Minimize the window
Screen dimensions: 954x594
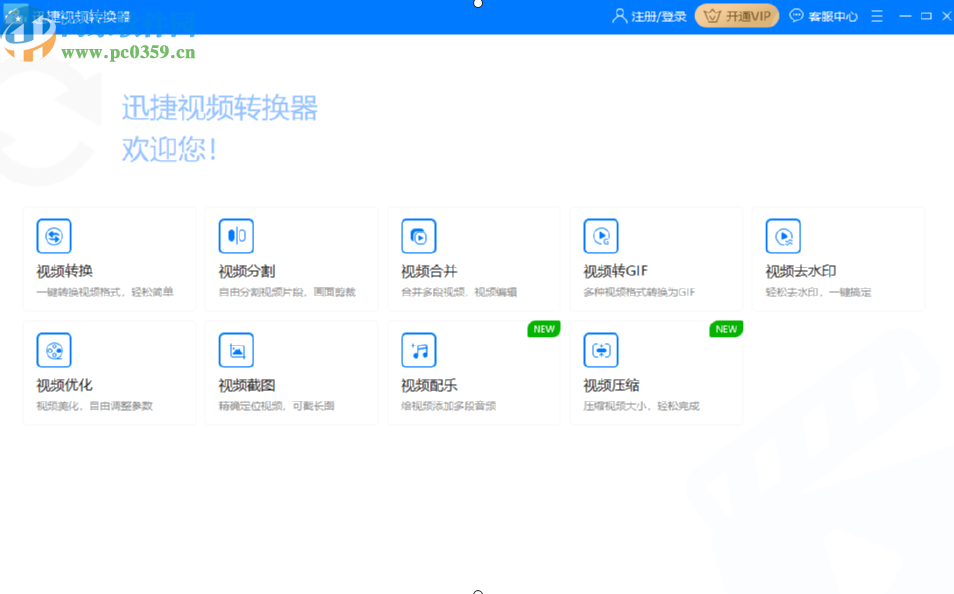[905, 16]
